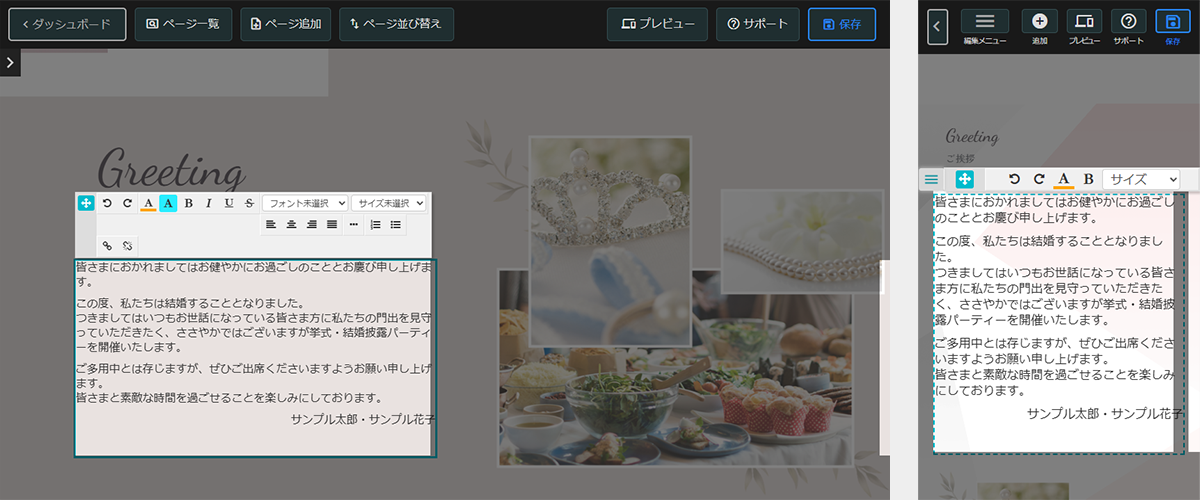Click the ご挨拶 subtitle in mobile view
The image size is (1200, 500).
pyautogui.click(x=960, y=158)
